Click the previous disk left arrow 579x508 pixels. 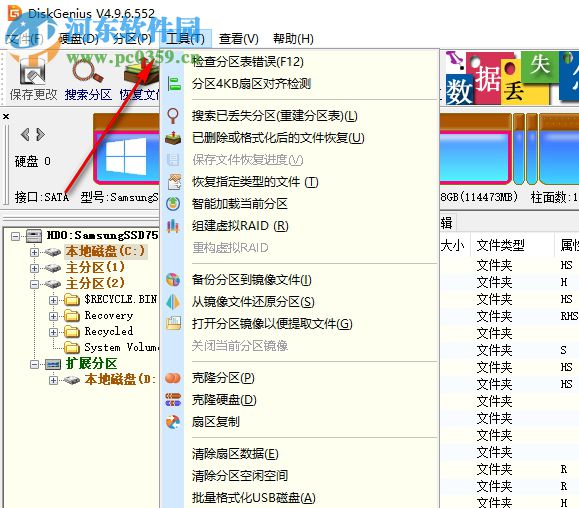[x=25, y=134]
